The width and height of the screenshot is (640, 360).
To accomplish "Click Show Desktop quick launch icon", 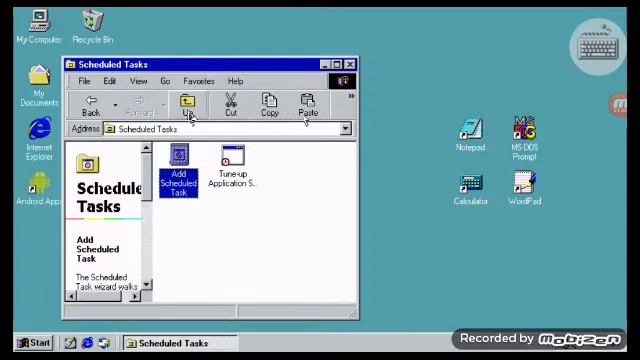I will coord(70,343).
